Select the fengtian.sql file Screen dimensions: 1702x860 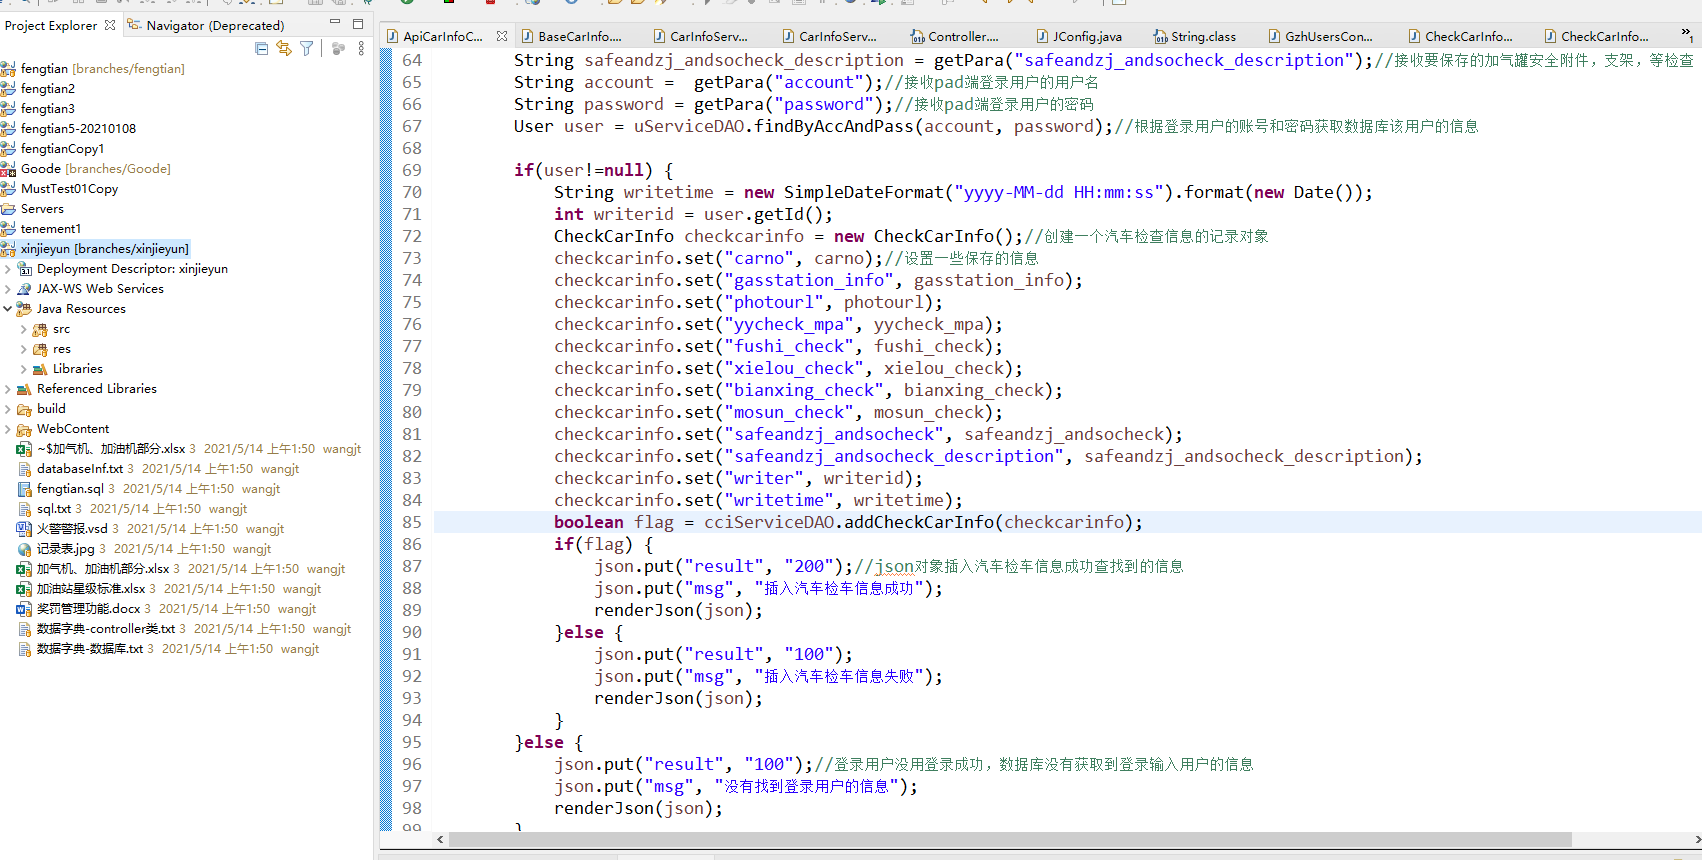click(x=70, y=489)
